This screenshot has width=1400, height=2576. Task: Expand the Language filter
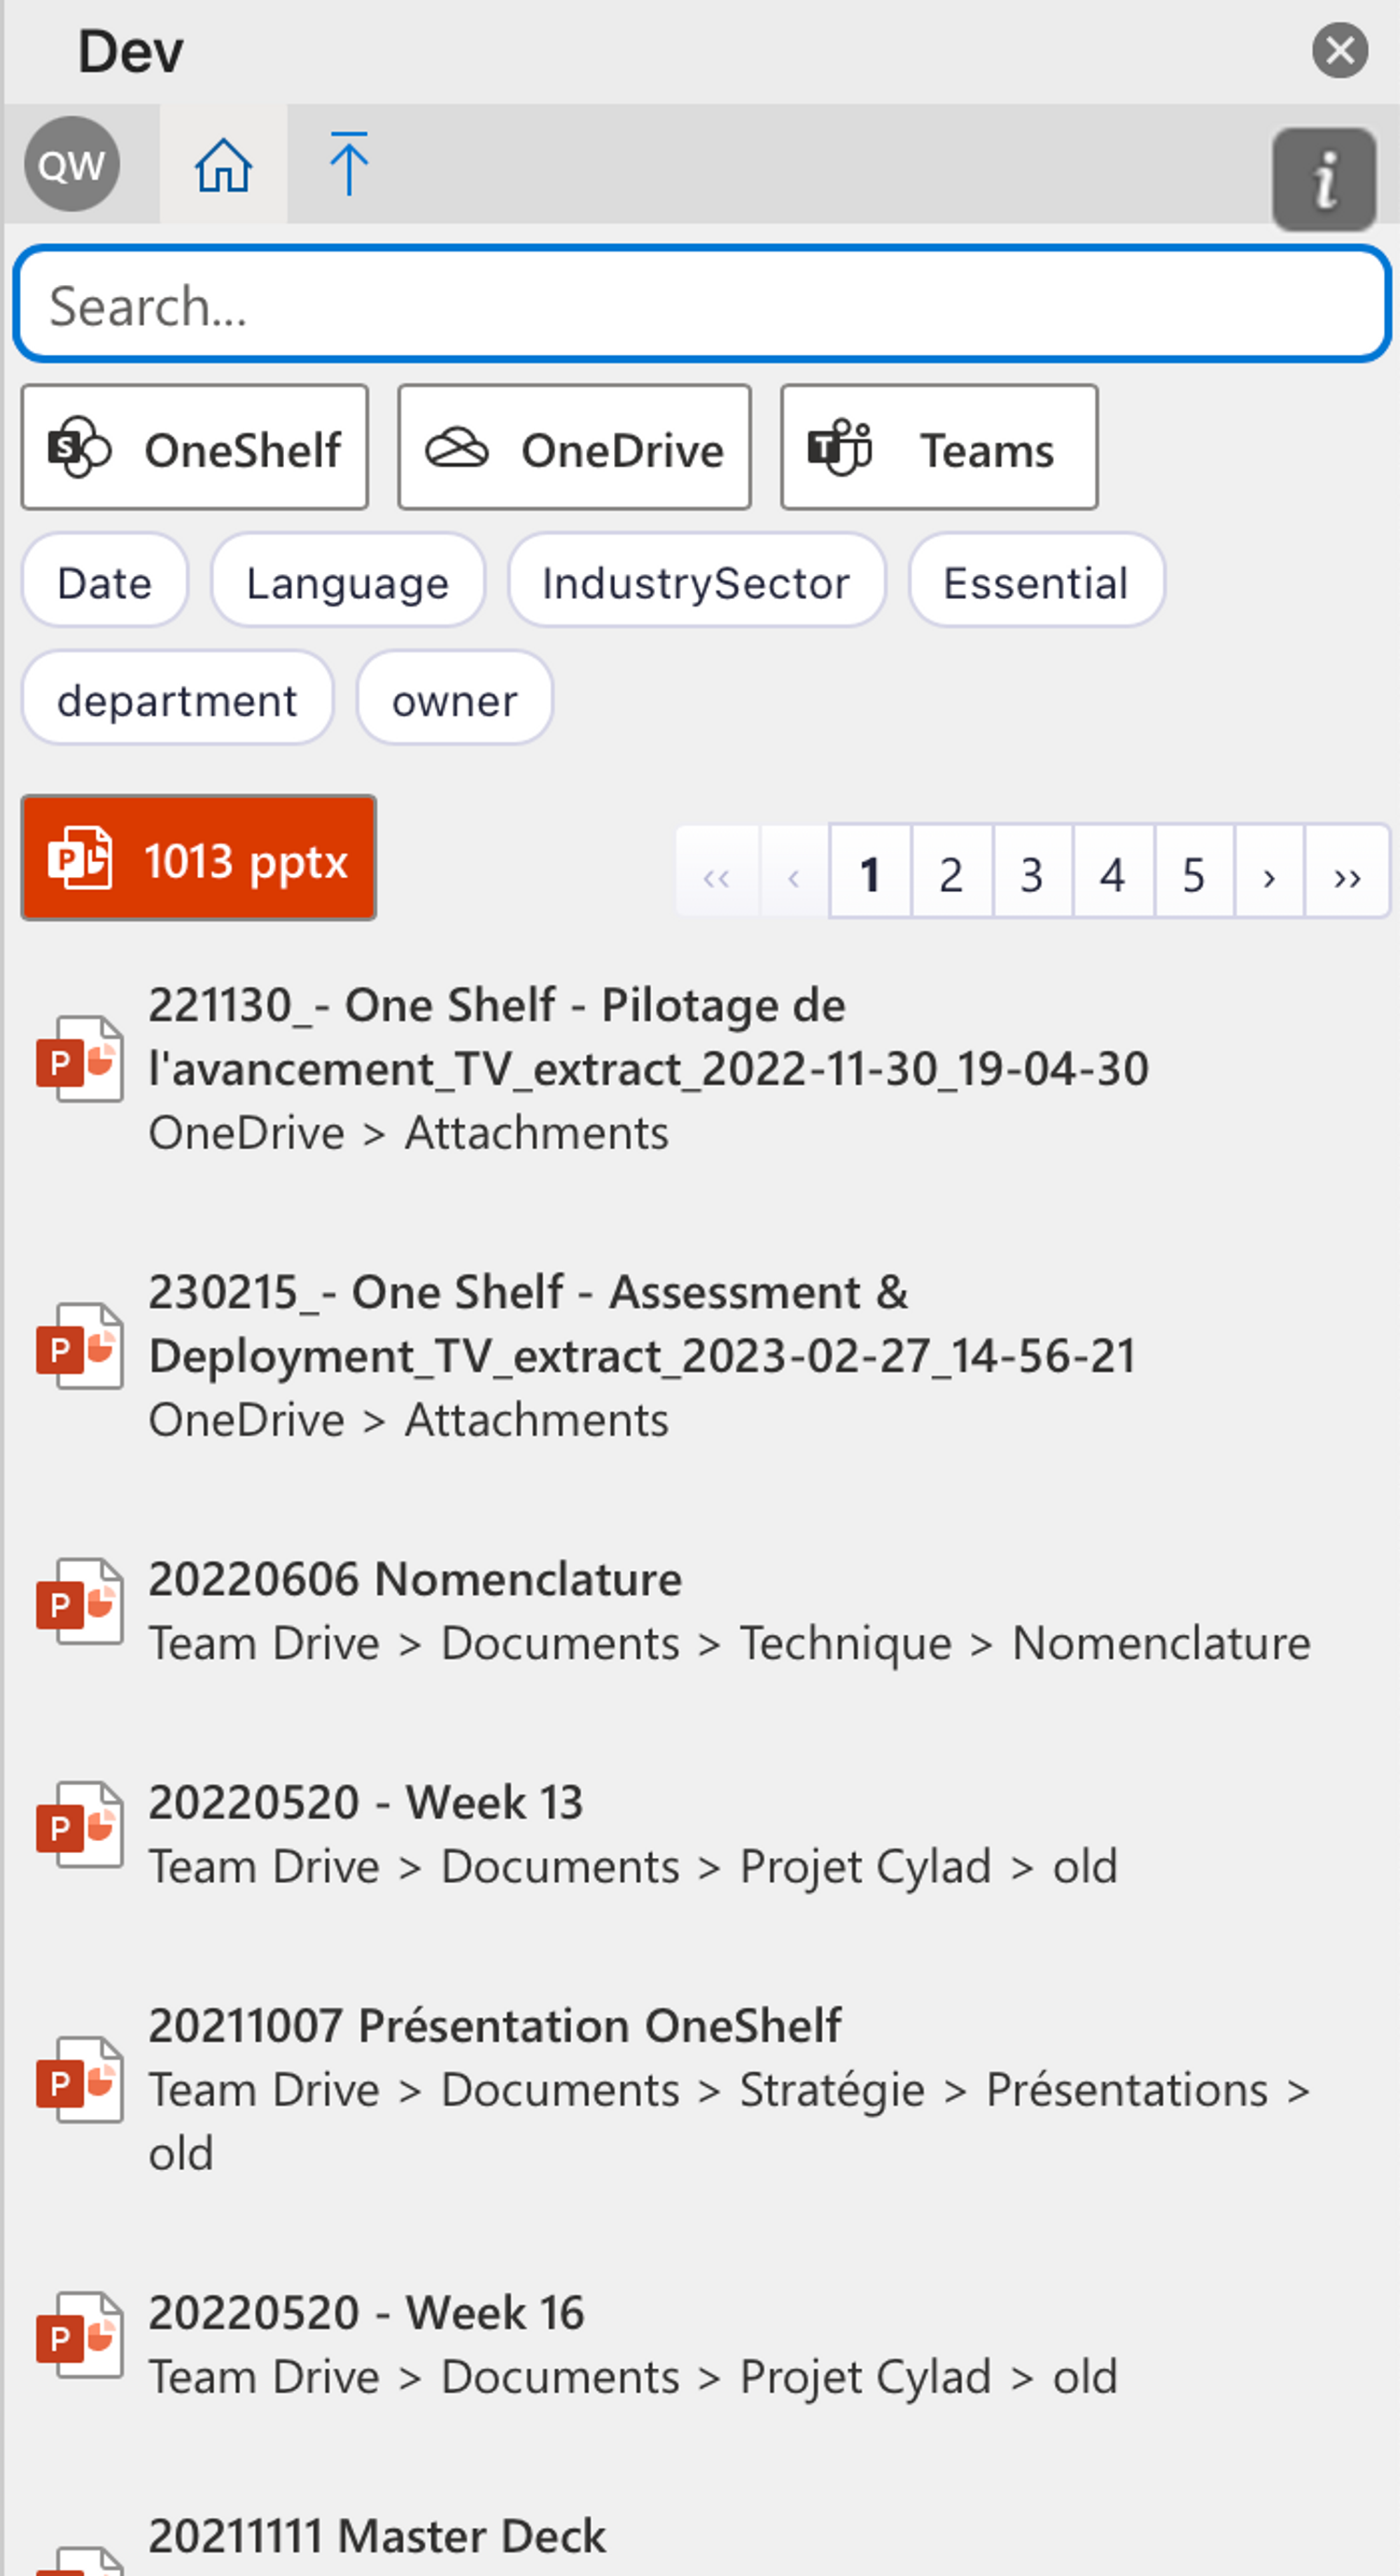point(347,582)
